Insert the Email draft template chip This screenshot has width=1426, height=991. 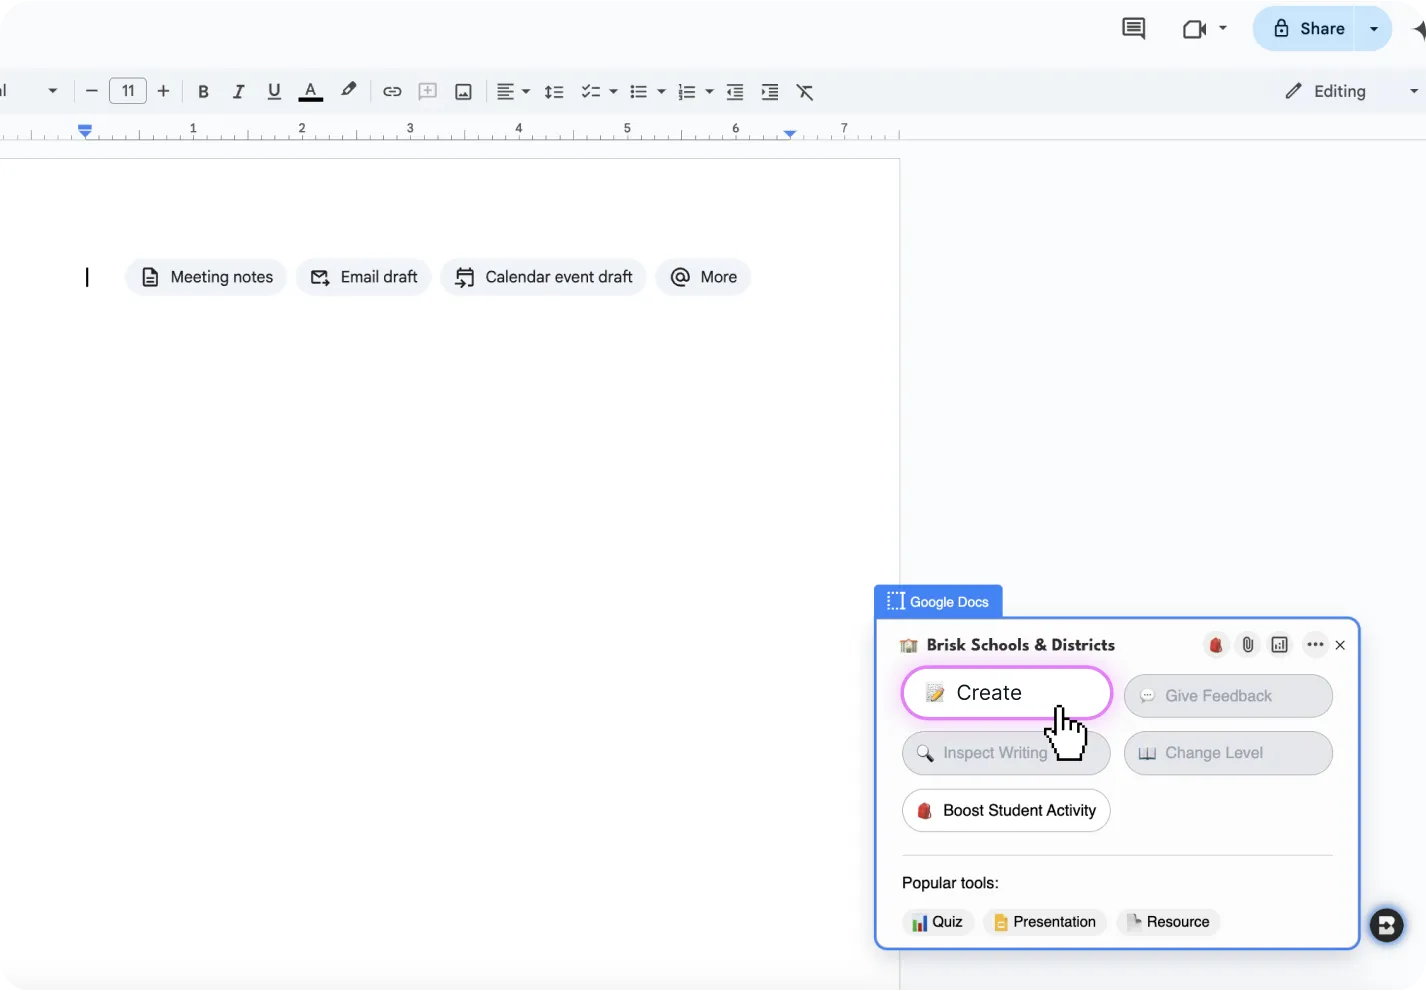pos(364,277)
